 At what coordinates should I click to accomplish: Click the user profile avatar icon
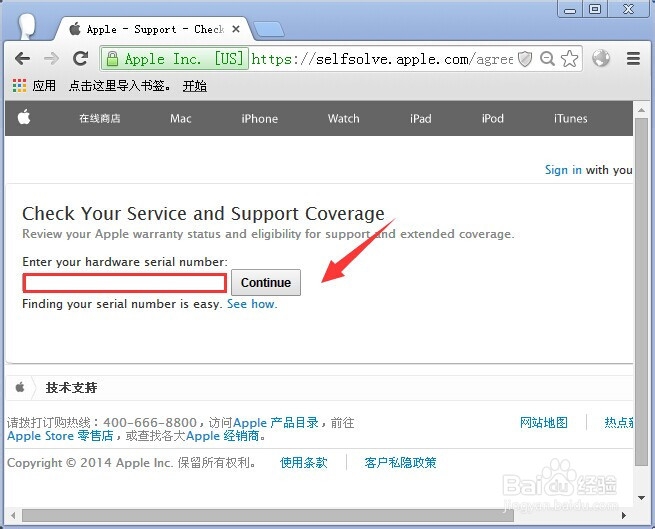point(27,26)
